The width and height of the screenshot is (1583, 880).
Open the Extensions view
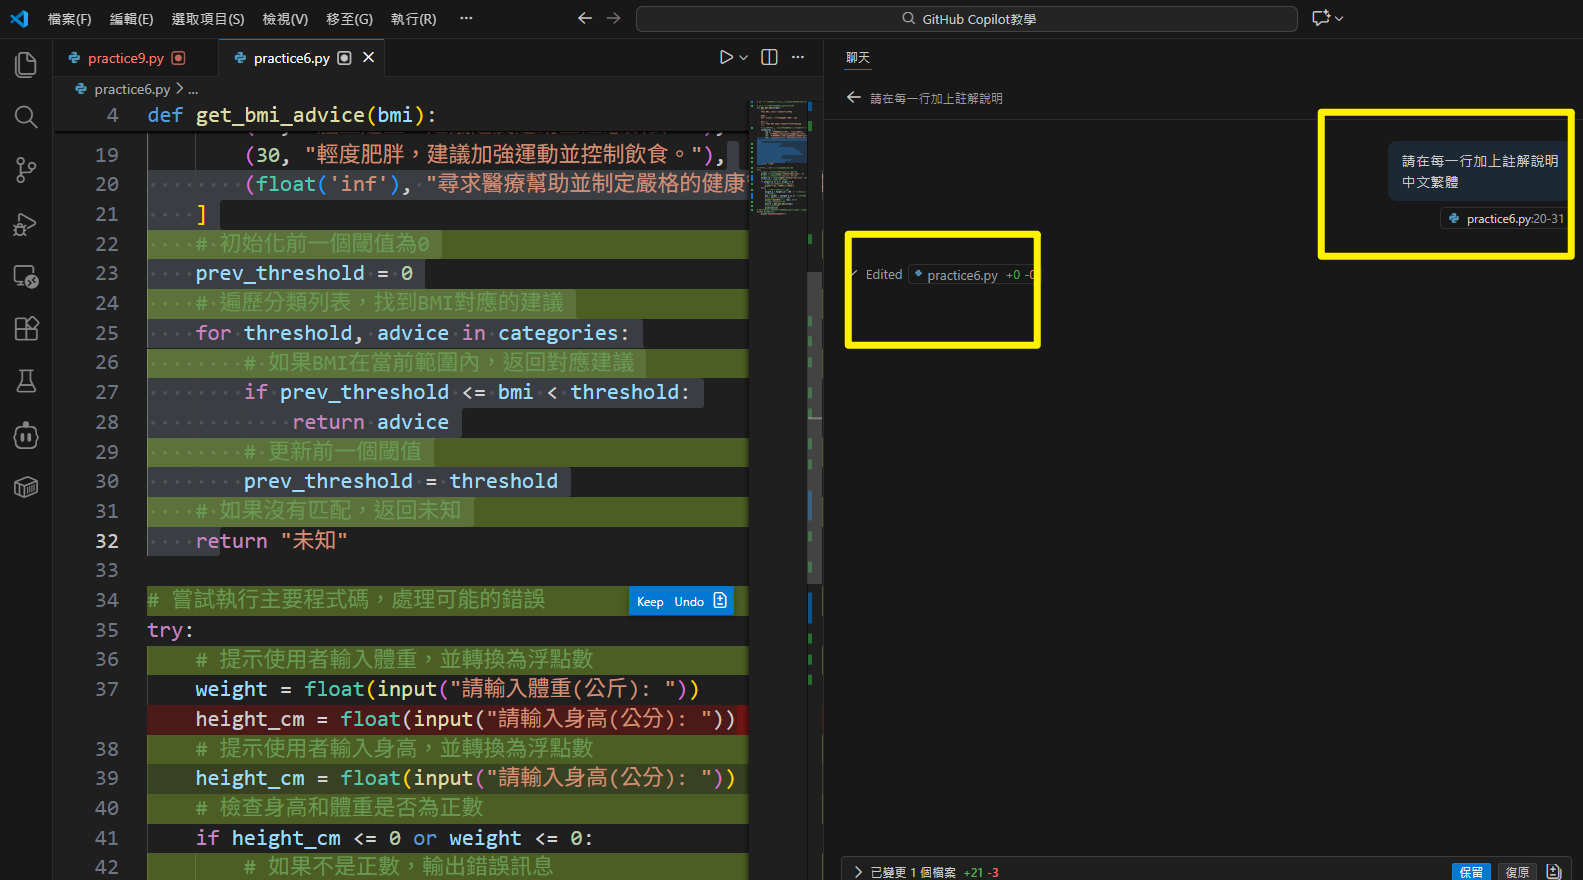26,328
